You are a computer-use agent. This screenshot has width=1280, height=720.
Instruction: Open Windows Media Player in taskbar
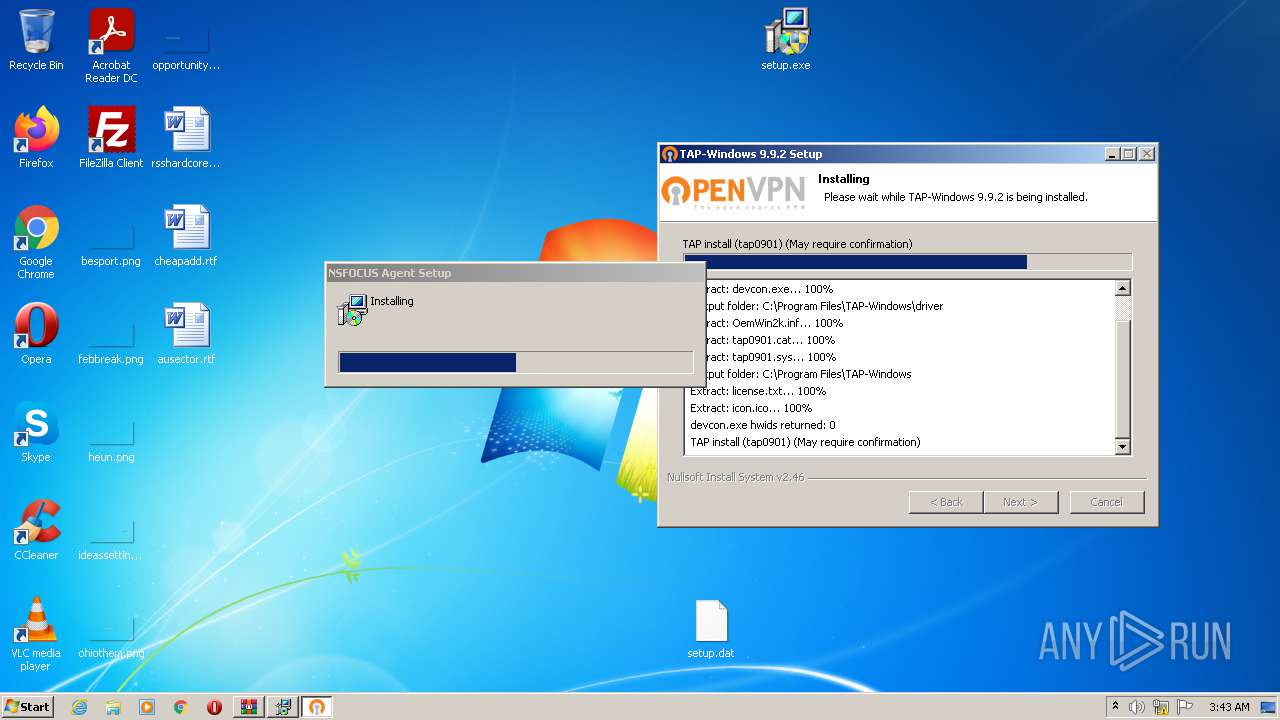[147, 707]
